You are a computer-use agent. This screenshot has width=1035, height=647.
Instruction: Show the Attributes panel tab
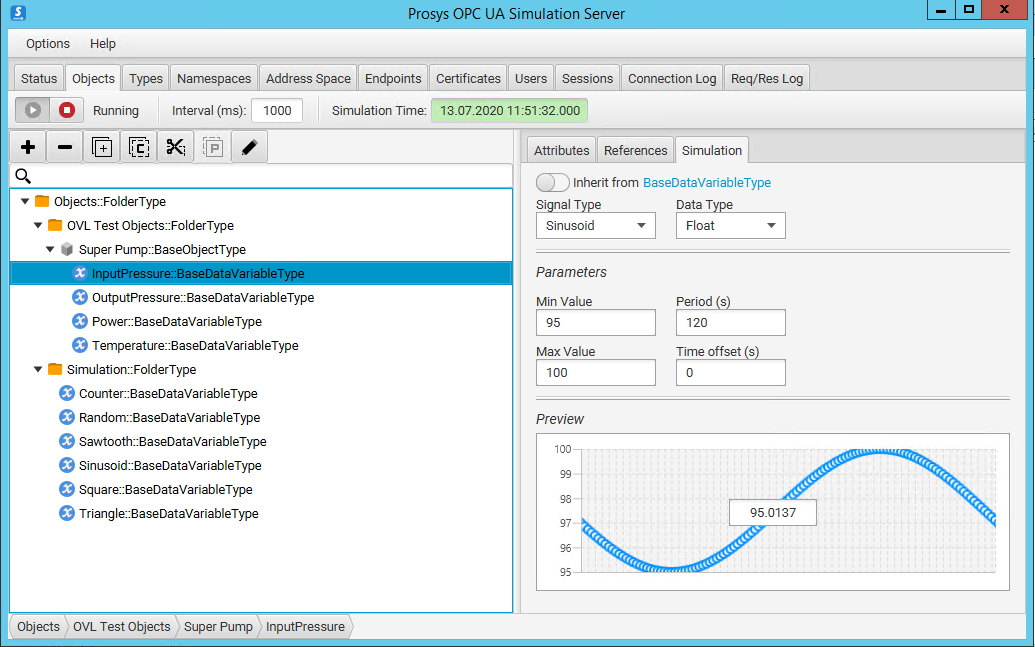pyautogui.click(x=562, y=151)
